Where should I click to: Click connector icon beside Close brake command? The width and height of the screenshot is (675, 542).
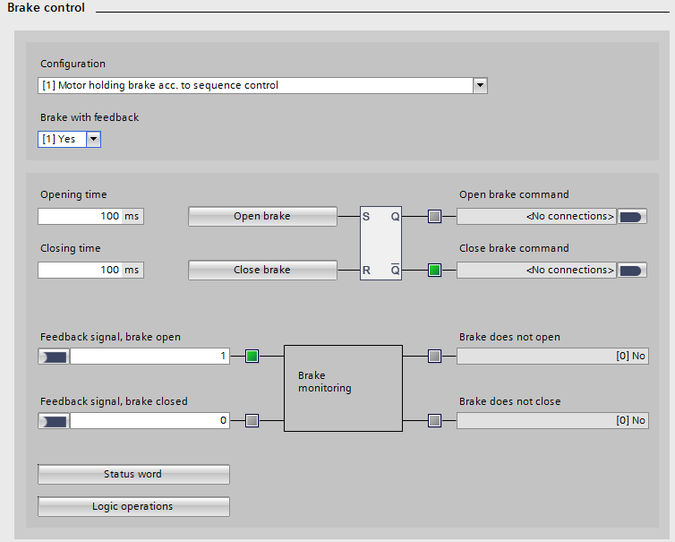632,270
